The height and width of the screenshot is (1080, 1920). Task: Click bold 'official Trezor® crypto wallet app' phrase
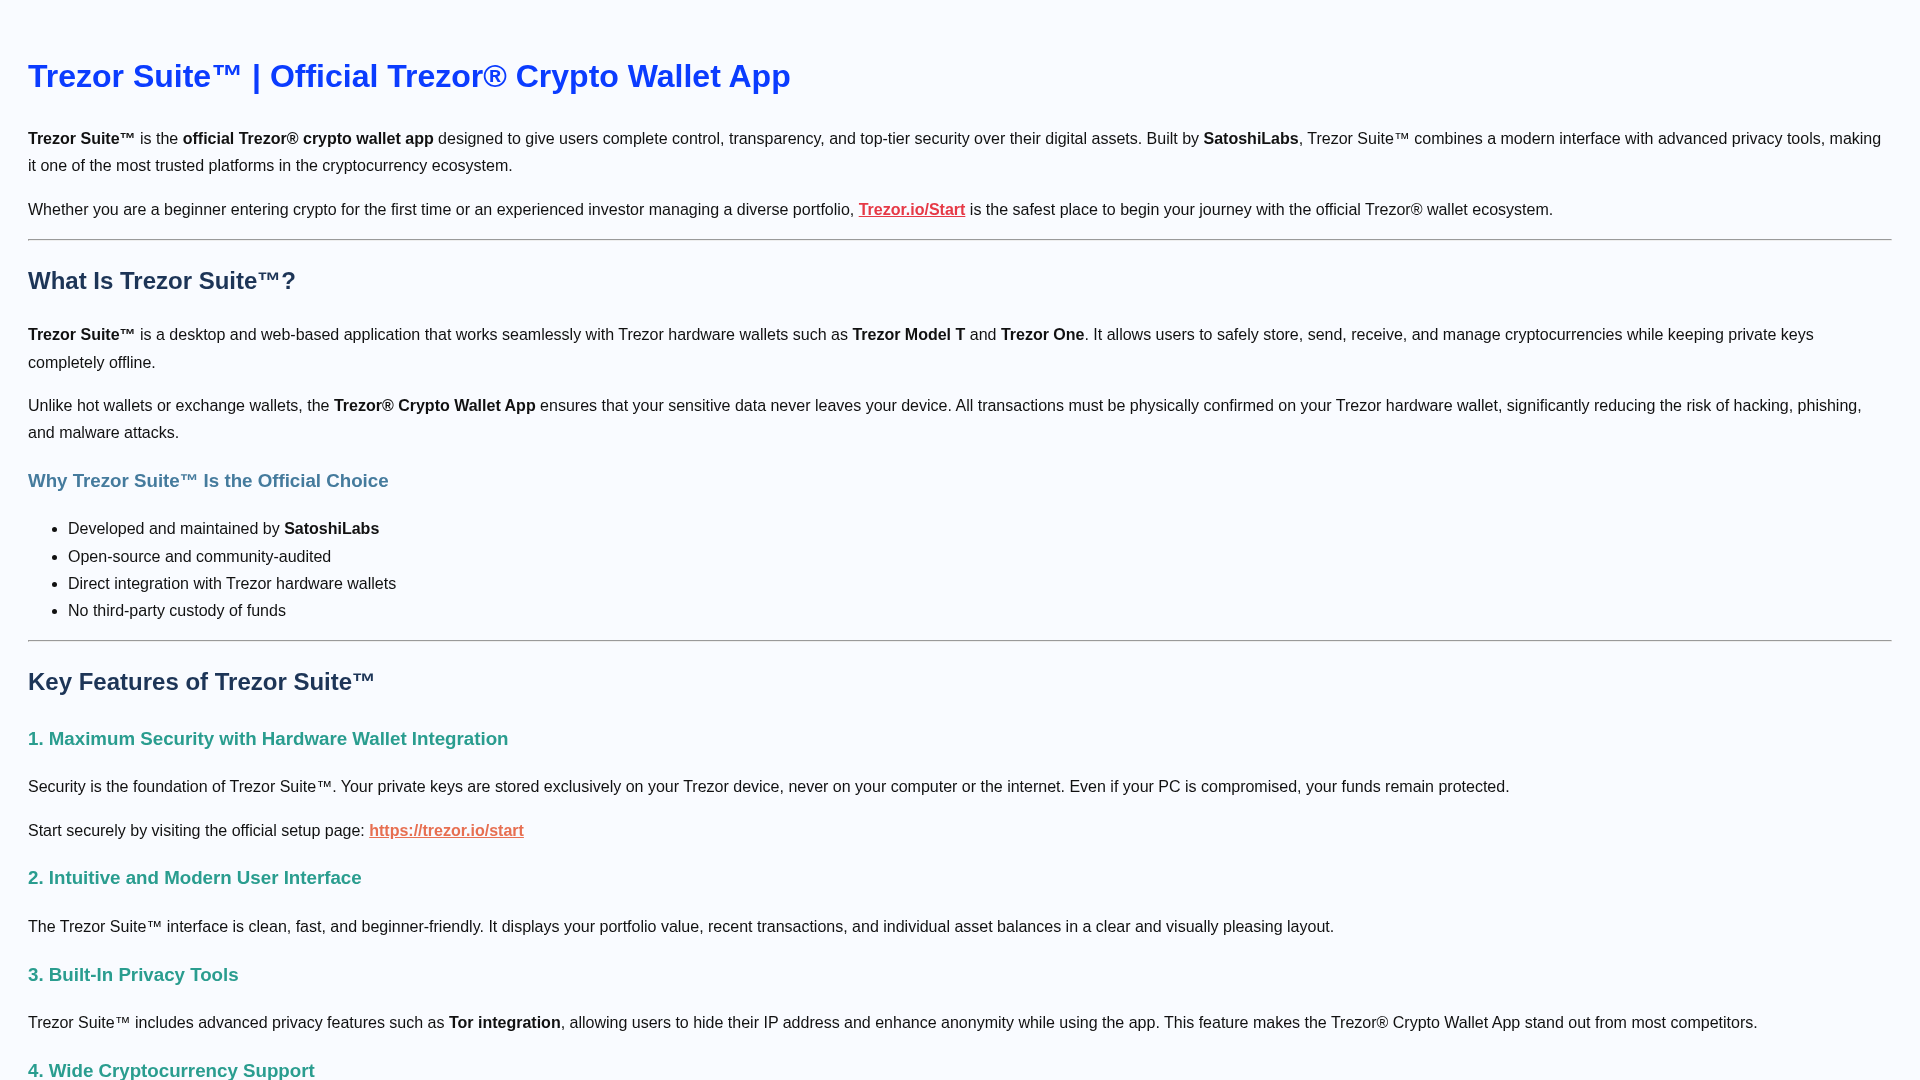(x=308, y=139)
